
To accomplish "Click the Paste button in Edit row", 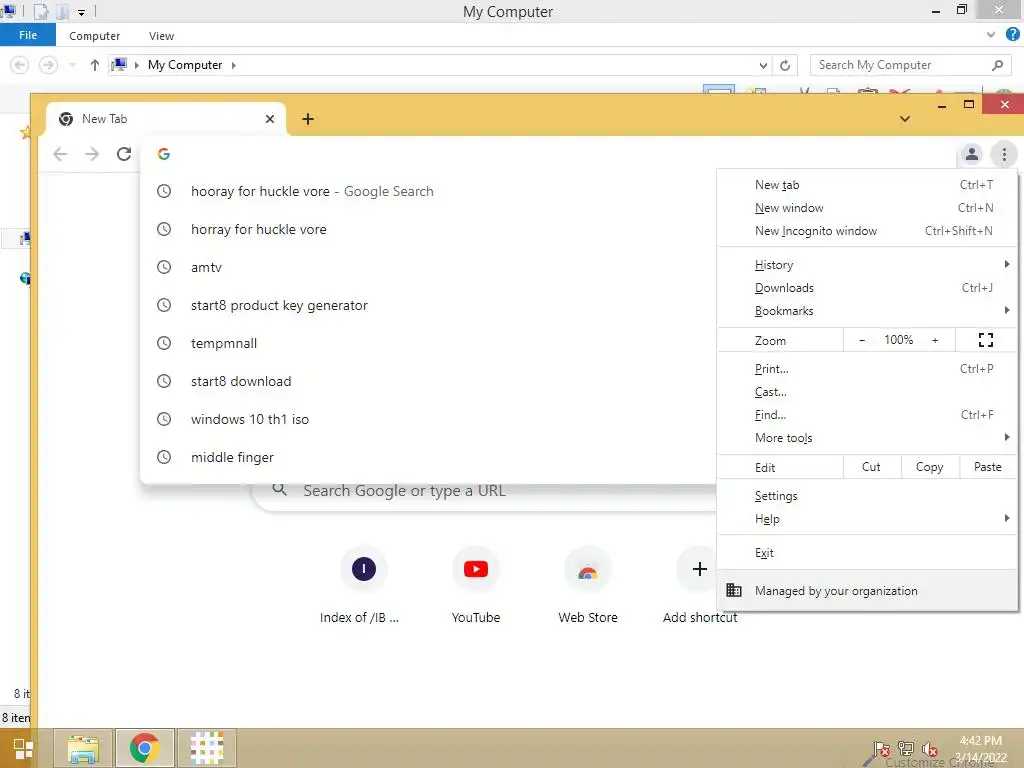I will pos(987,467).
